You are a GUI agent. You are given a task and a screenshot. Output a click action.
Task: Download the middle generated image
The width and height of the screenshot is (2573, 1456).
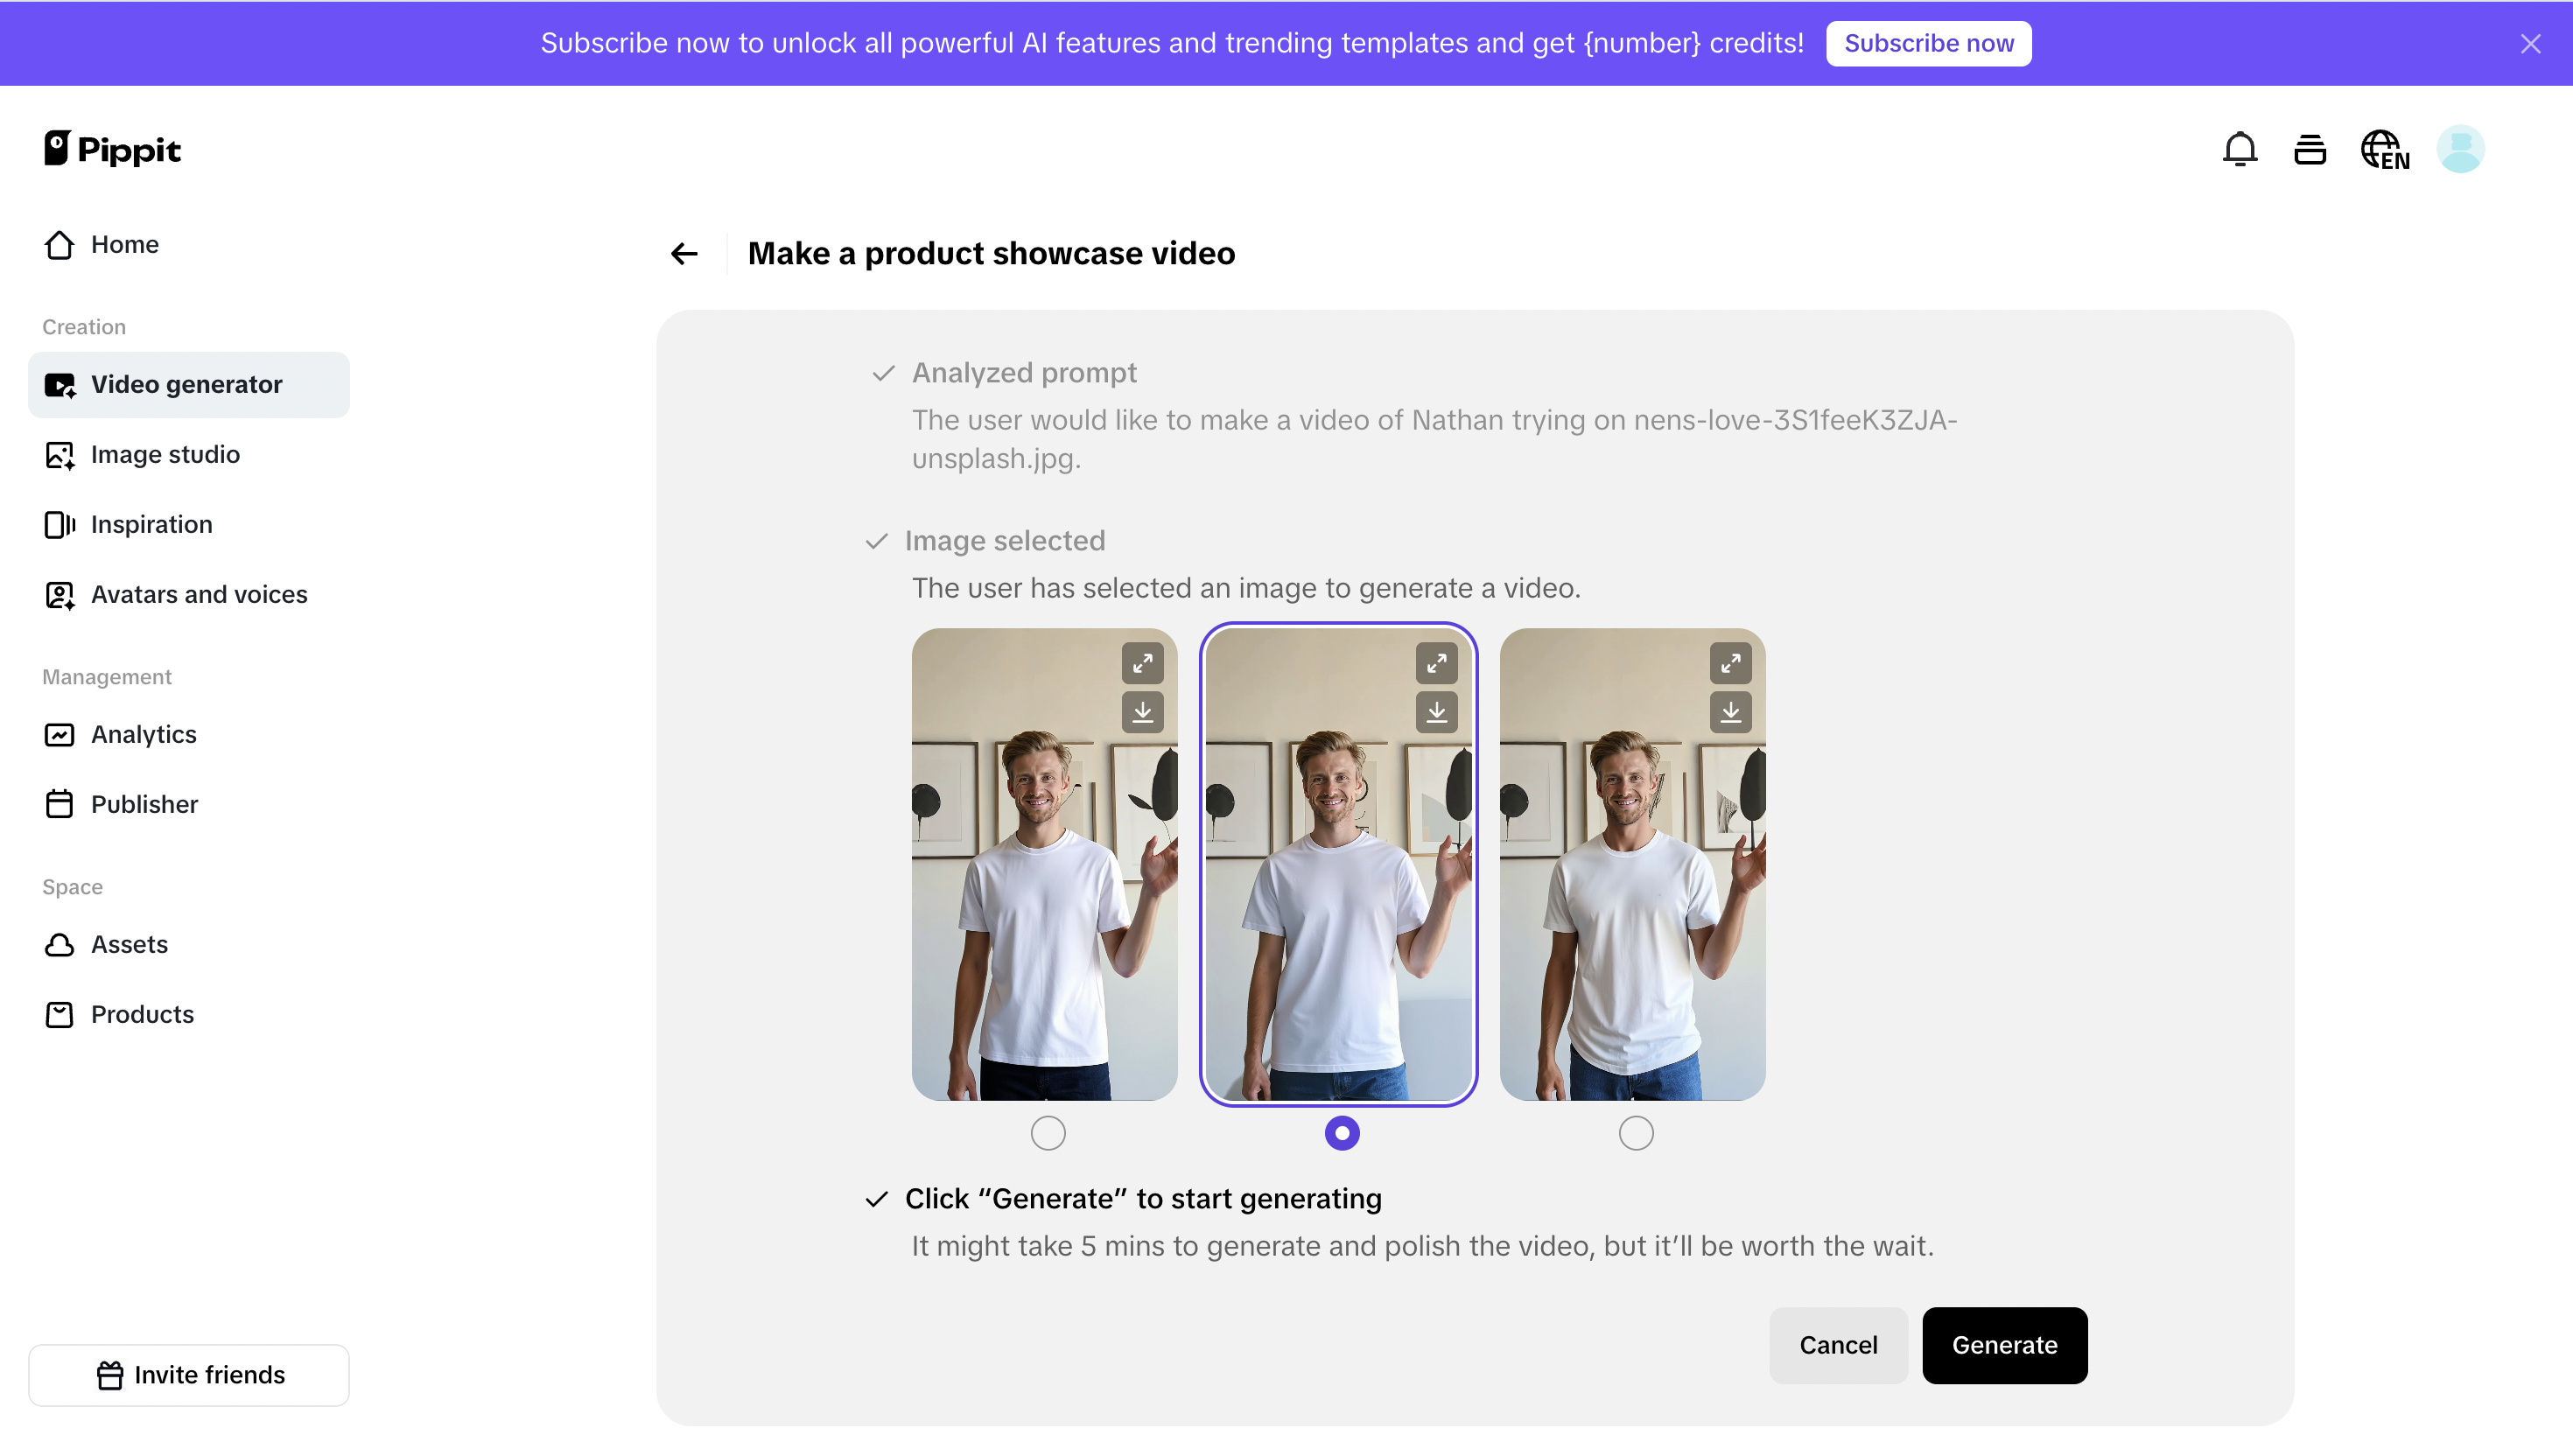(x=1437, y=711)
